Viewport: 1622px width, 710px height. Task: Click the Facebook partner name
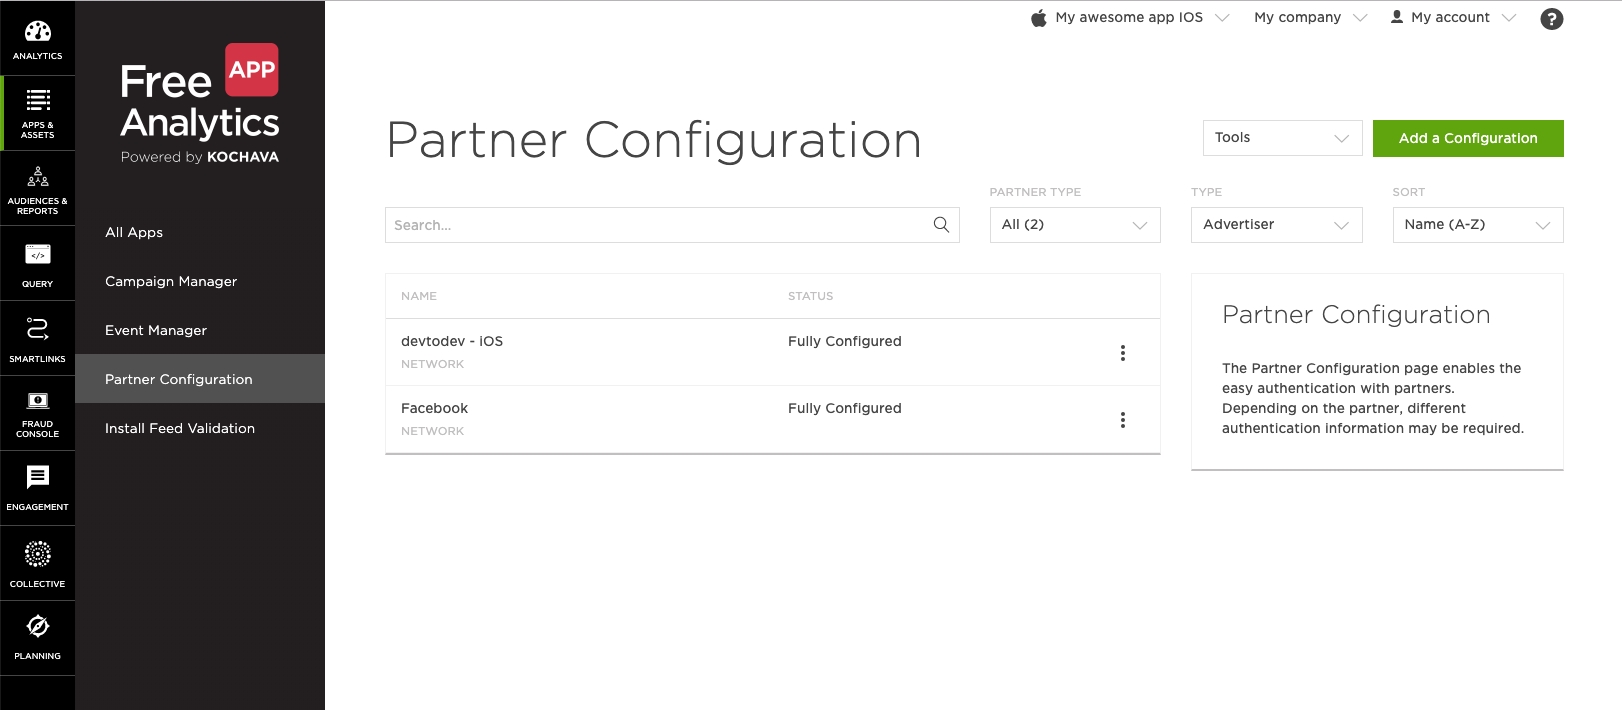pyautogui.click(x=434, y=408)
